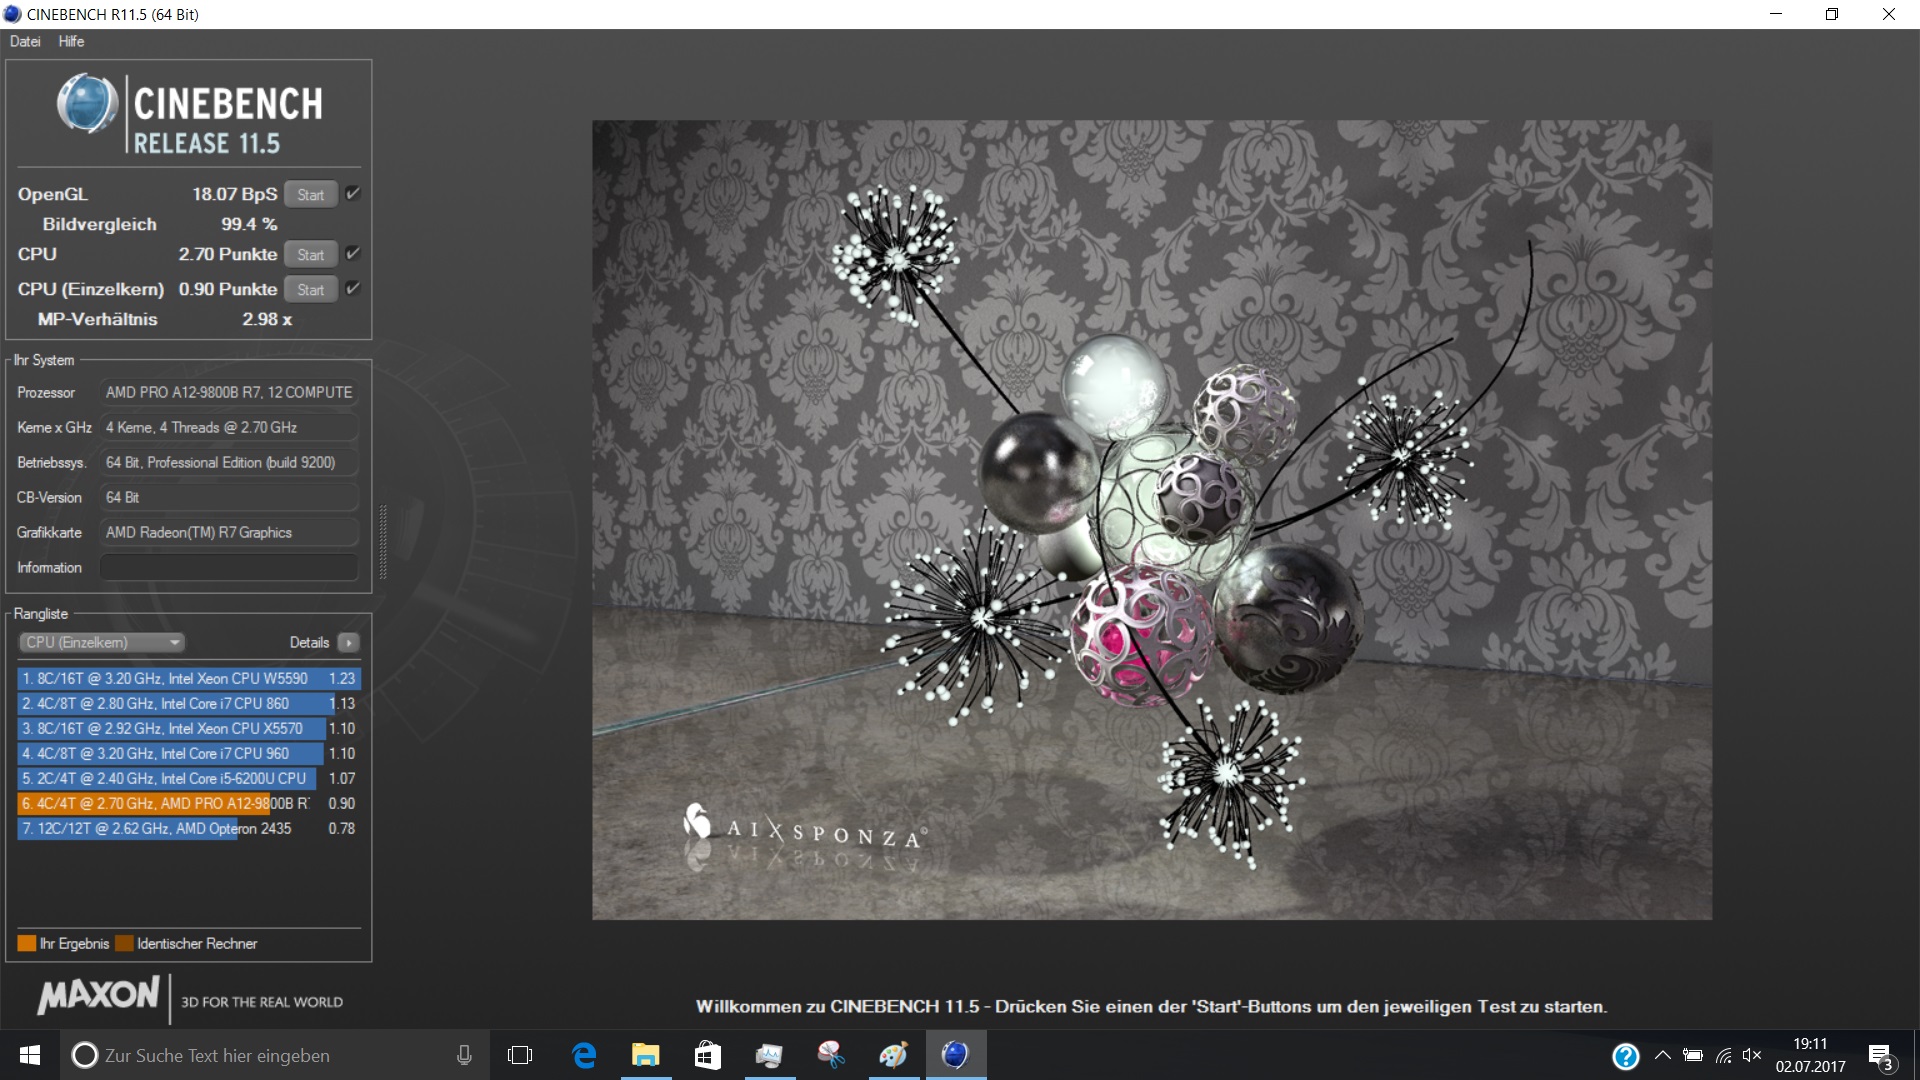Click the Information input field
Image resolution: width=1920 pixels, height=1080 pixels.
229,567
